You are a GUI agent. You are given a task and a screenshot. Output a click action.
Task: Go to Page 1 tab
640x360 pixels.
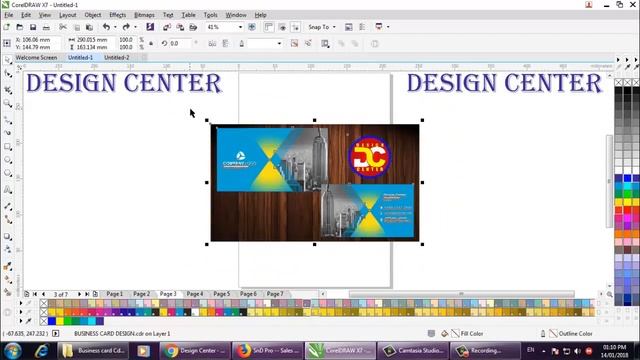[114, 294]
